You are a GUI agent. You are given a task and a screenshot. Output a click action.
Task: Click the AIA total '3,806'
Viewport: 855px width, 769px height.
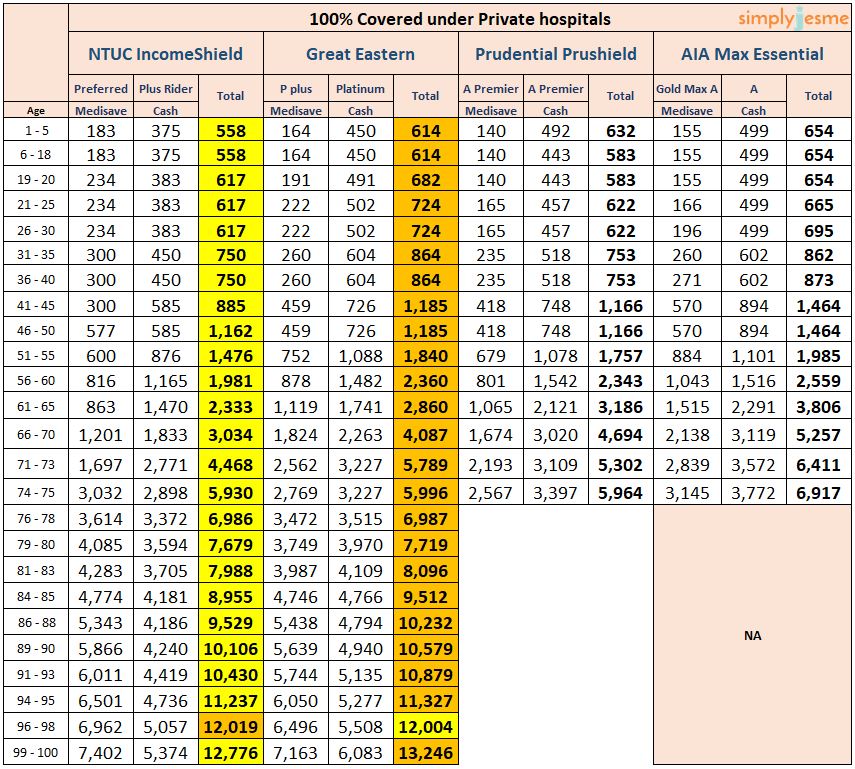(x=818, y=407)
